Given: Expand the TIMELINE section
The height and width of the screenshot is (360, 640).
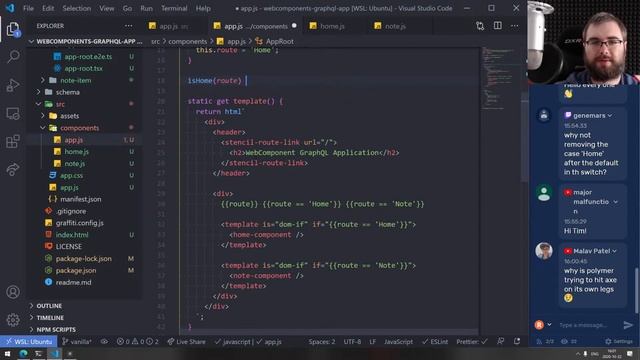Looking at the screenshot, I should (50, 318).
